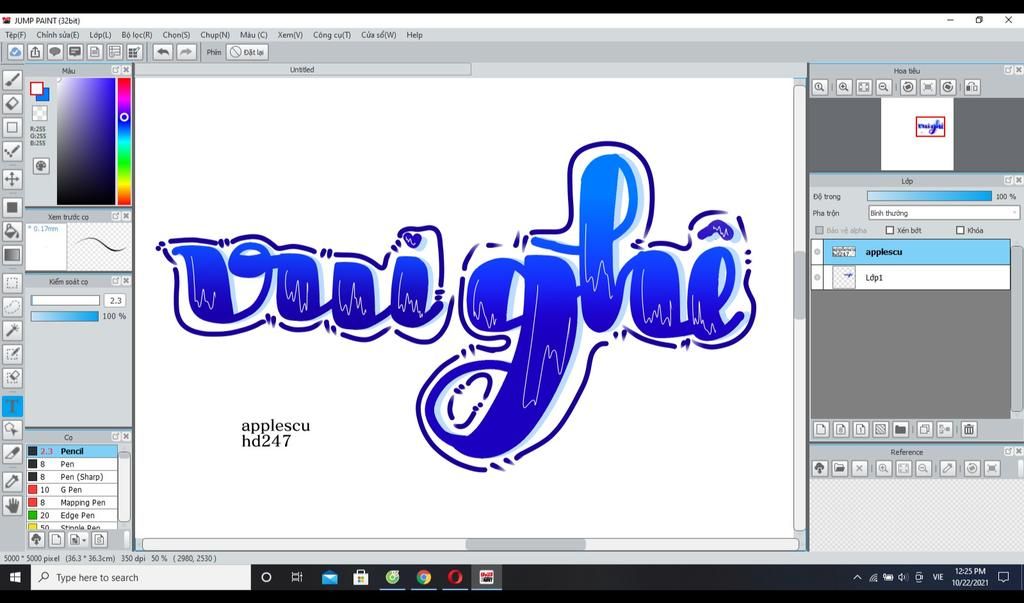Select the Pencil brush row
This screenshot has height=603, width=1024.
(72, 451)
